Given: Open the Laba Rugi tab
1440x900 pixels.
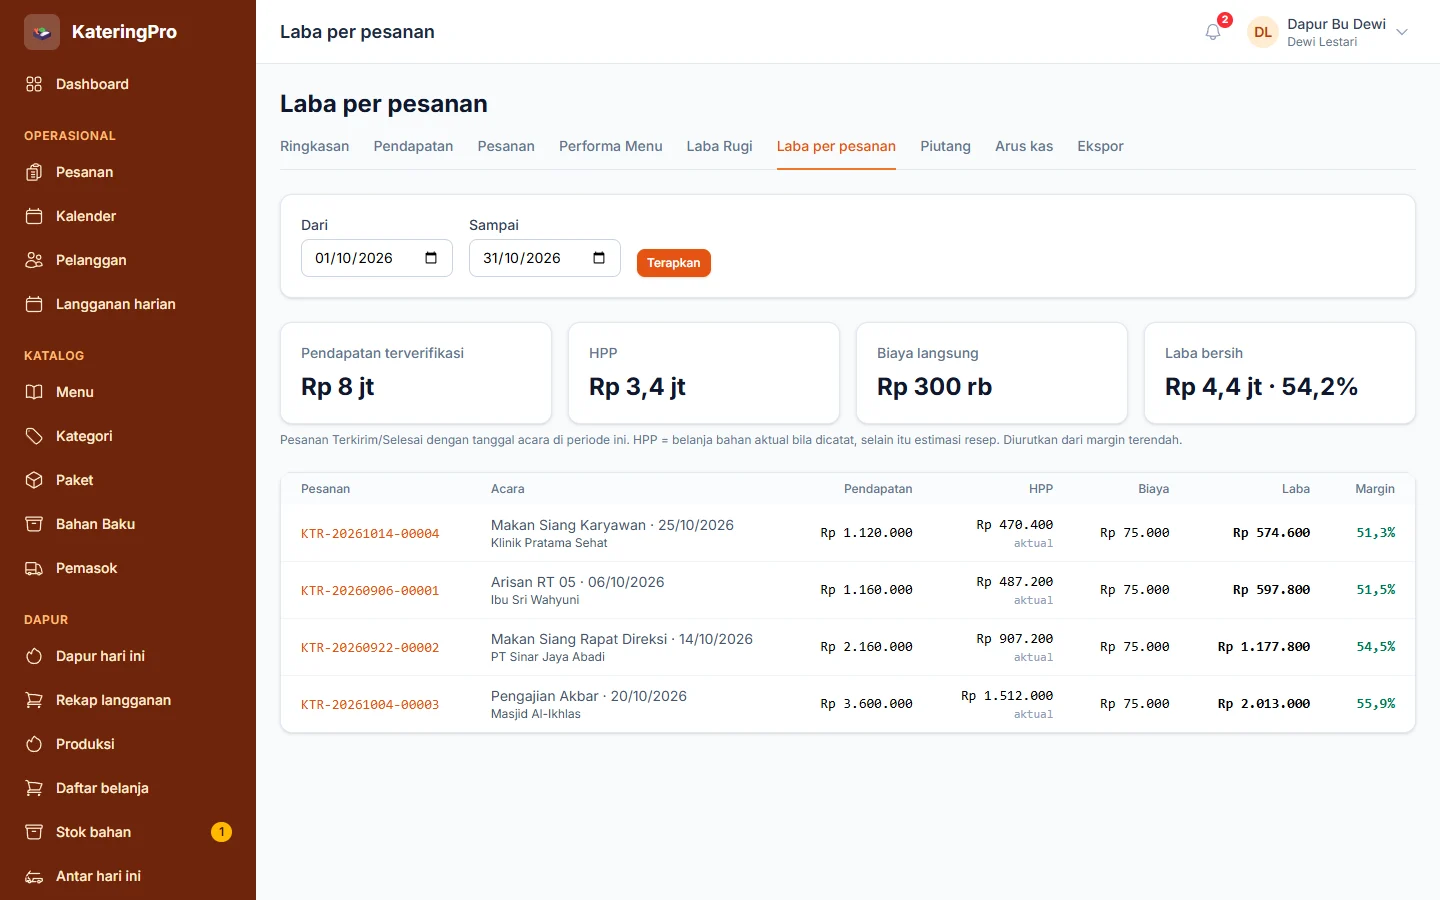Looking at the screenshot, I should [x=719, y=146].
